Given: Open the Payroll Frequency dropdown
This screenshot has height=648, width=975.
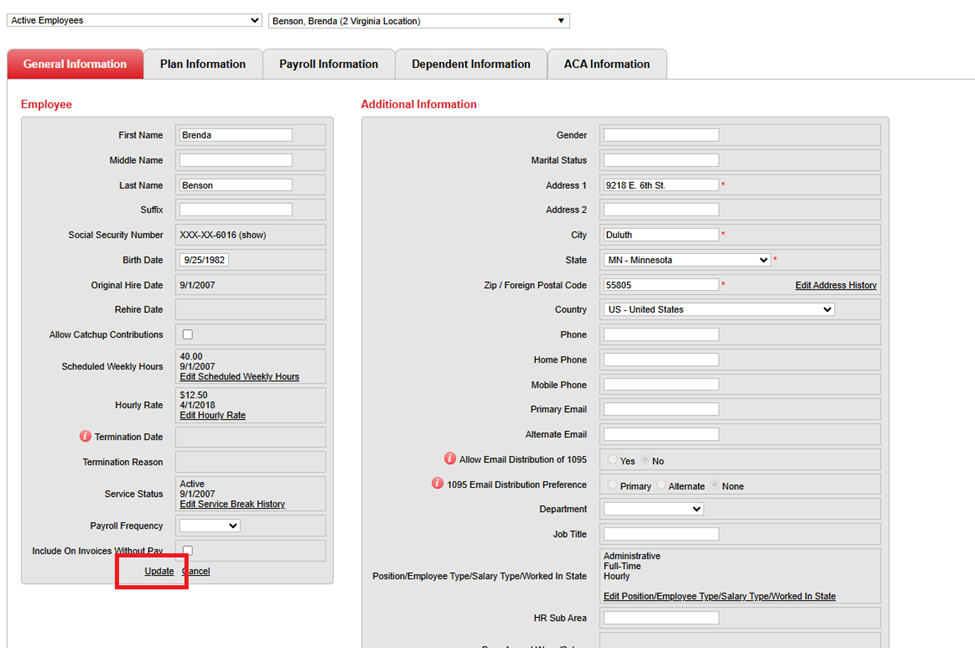Looking at the screenshot, I should click(210, 526).
